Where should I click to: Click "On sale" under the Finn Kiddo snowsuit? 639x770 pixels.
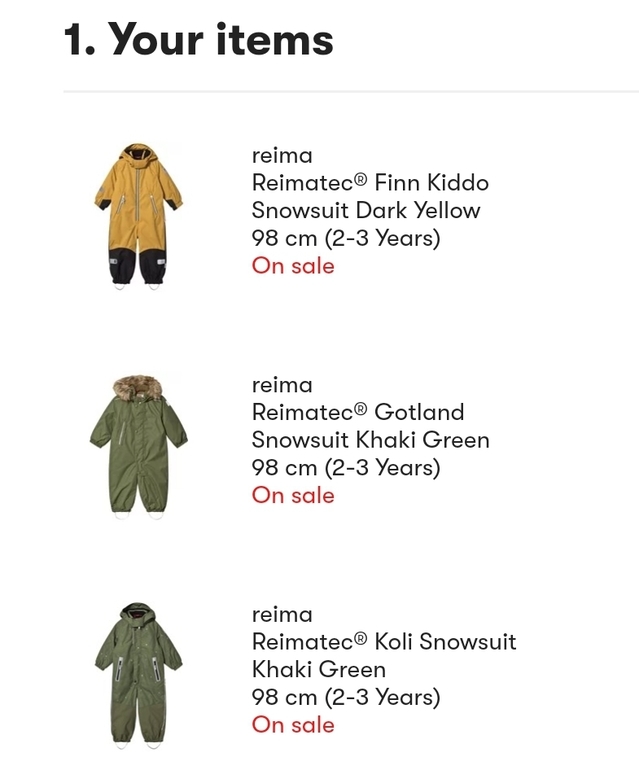(293, 266)
